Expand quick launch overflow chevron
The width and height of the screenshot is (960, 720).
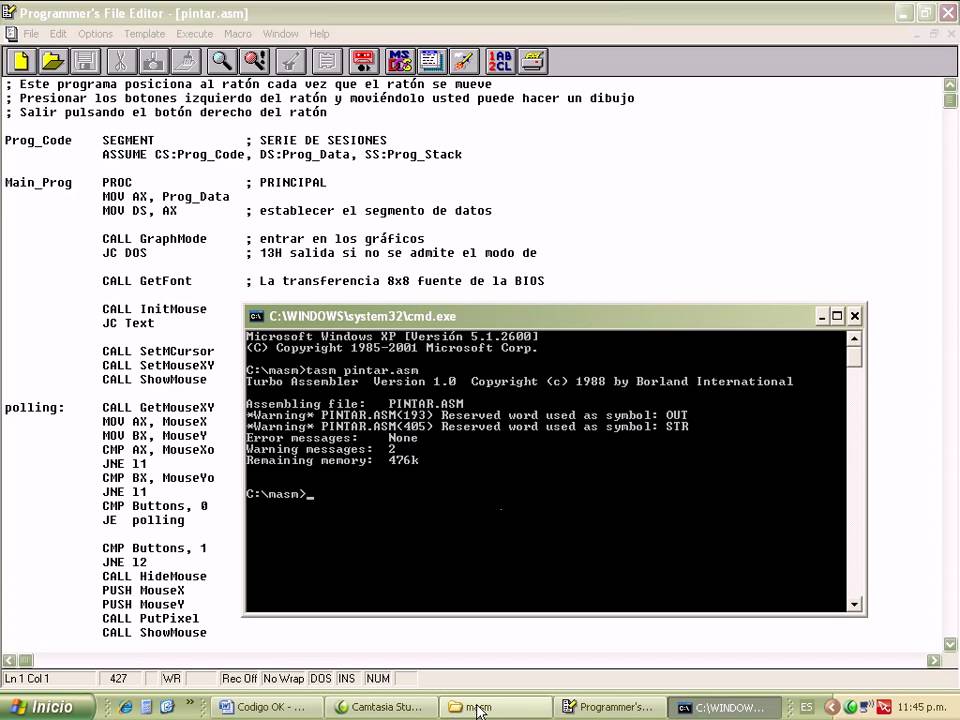coord(190,702)
